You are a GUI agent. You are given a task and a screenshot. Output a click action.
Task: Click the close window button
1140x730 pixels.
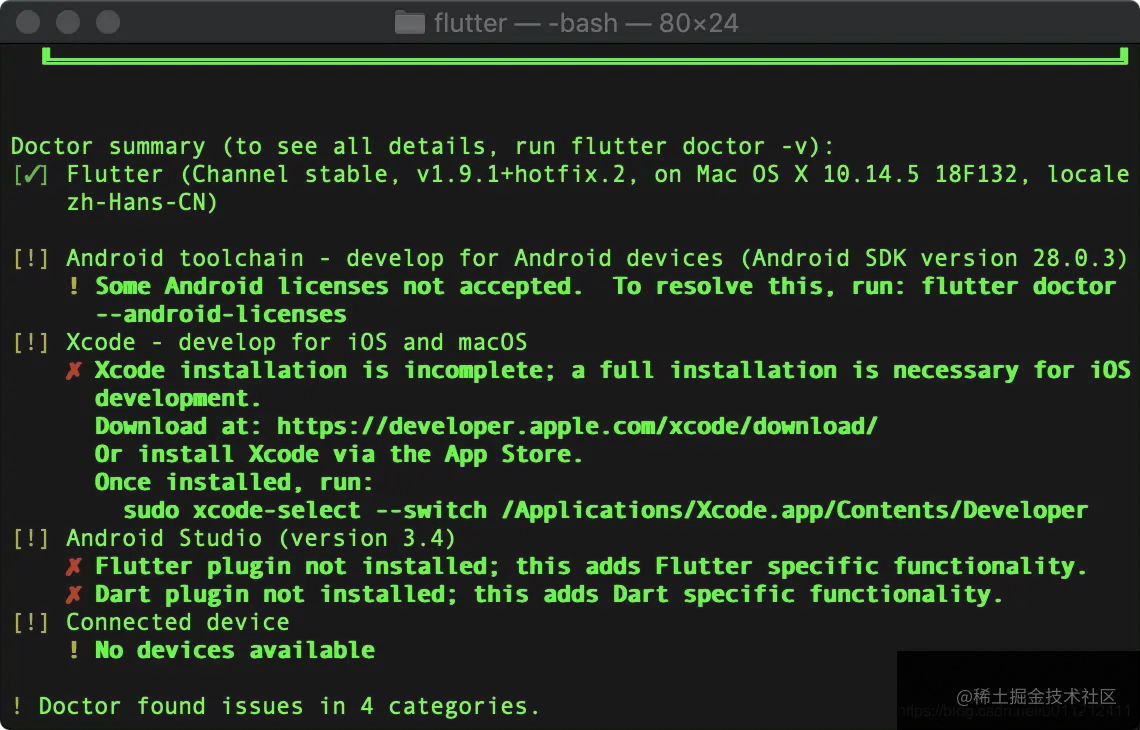[x=28, y=22]
